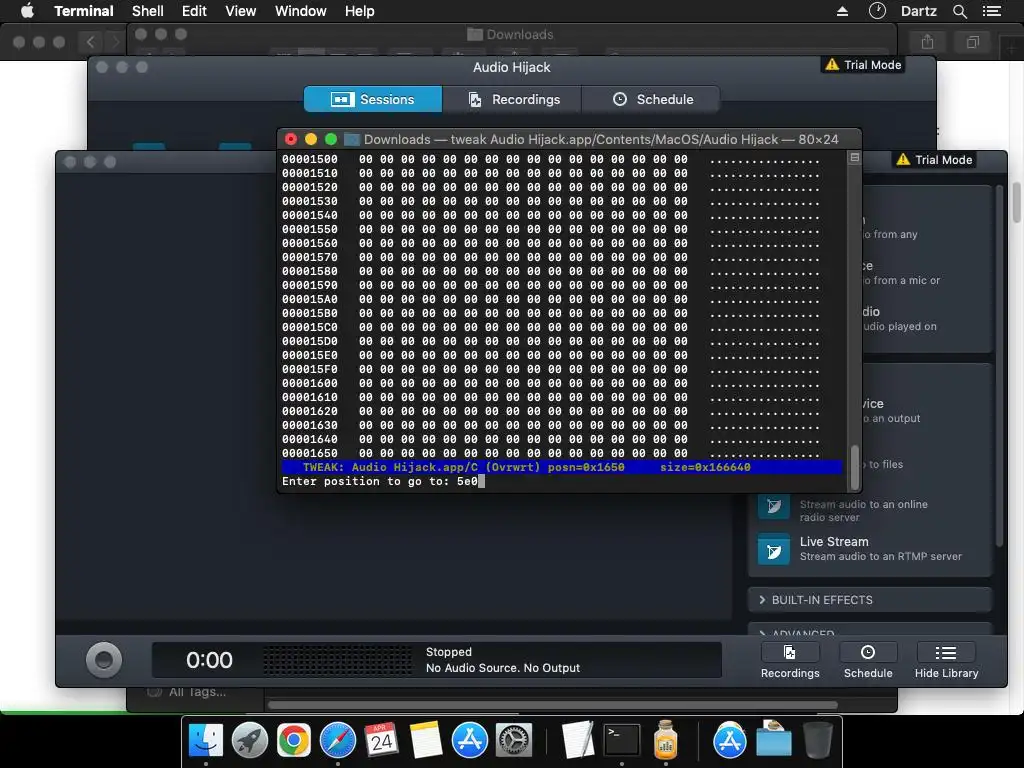
Task: Click the eject icon in menu bar
Action: pos(842,11)
